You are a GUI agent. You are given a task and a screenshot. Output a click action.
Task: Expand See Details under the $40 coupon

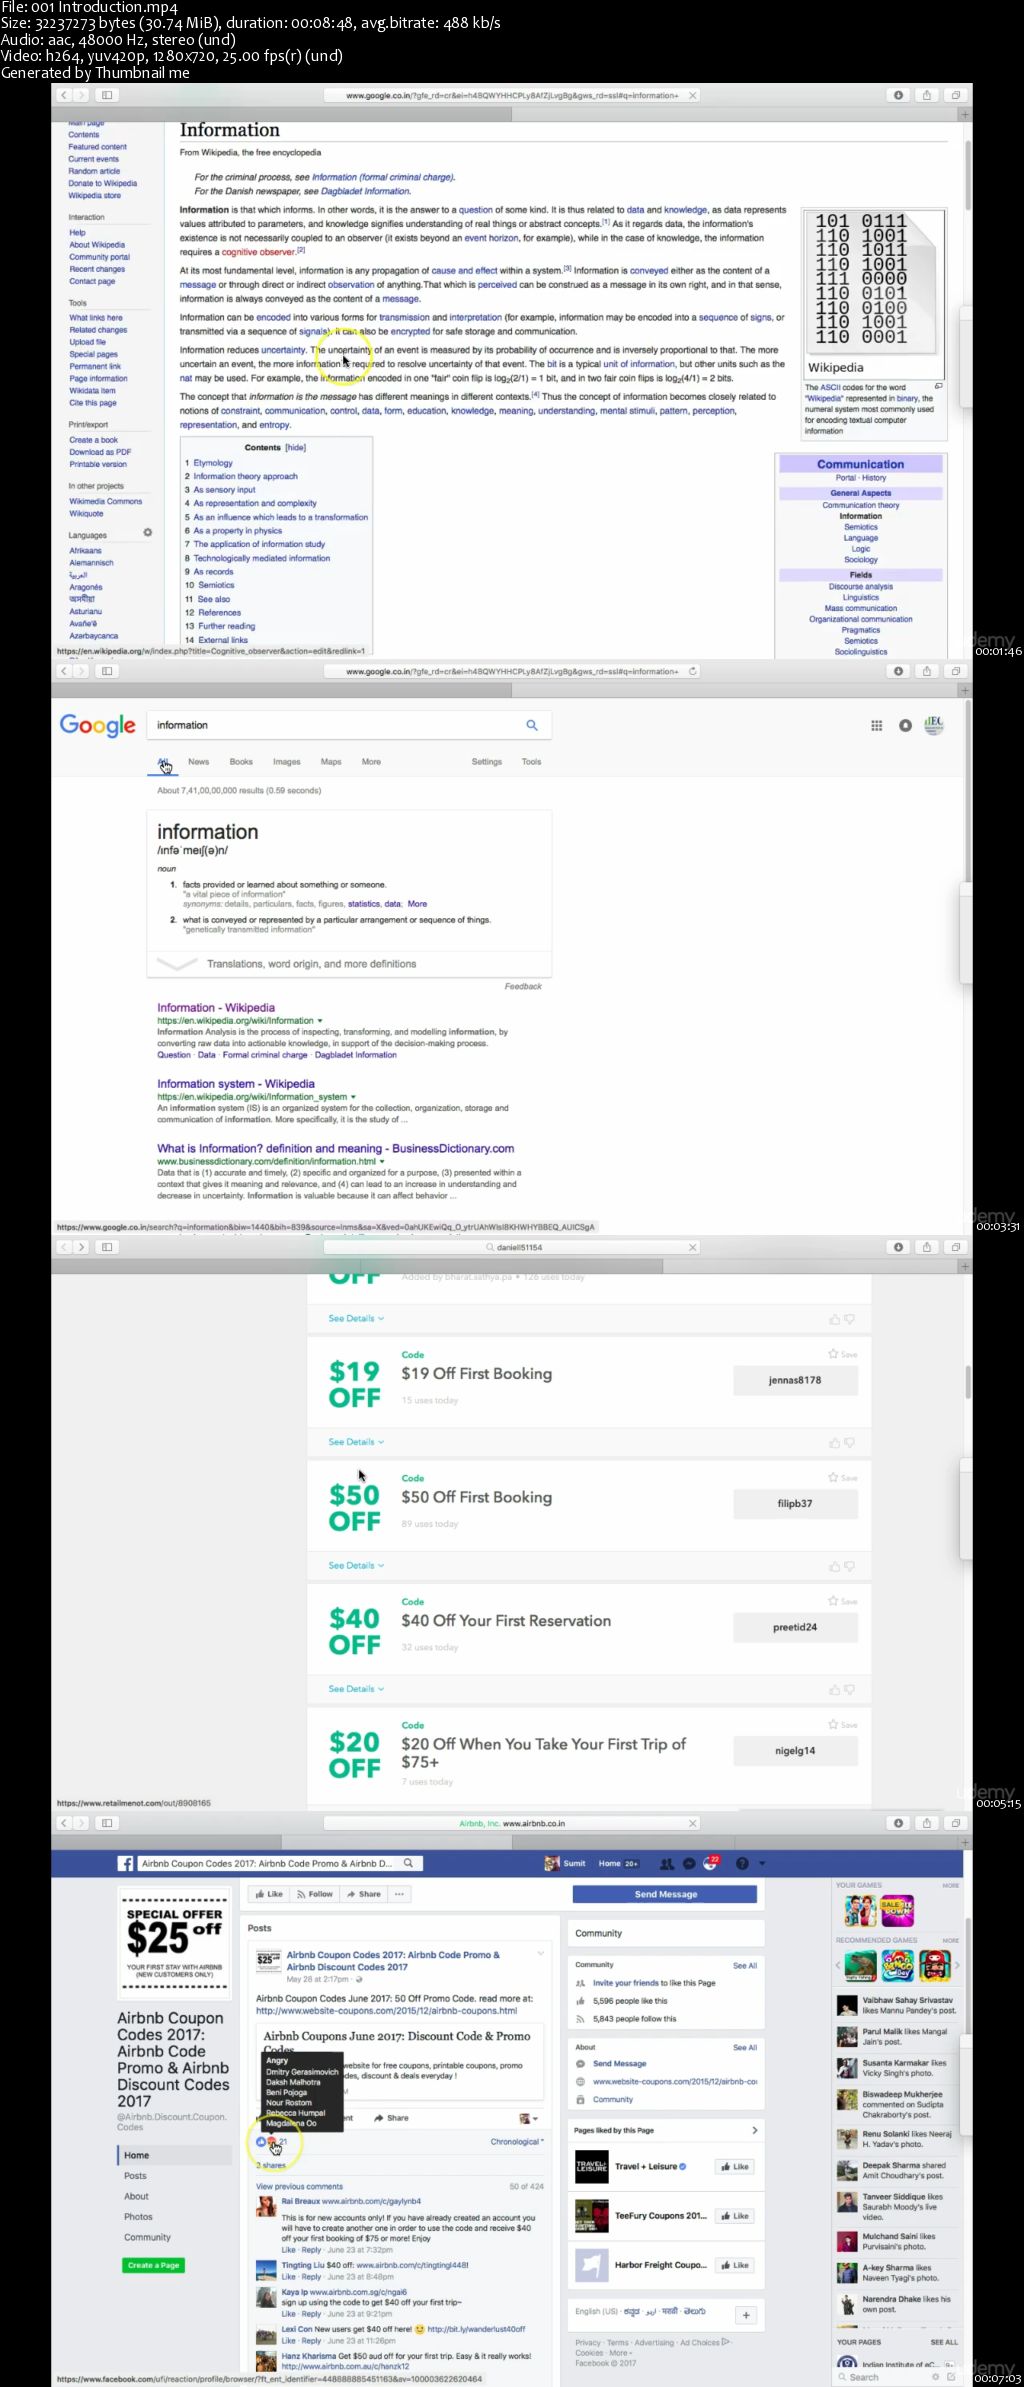click(356, 1689)
